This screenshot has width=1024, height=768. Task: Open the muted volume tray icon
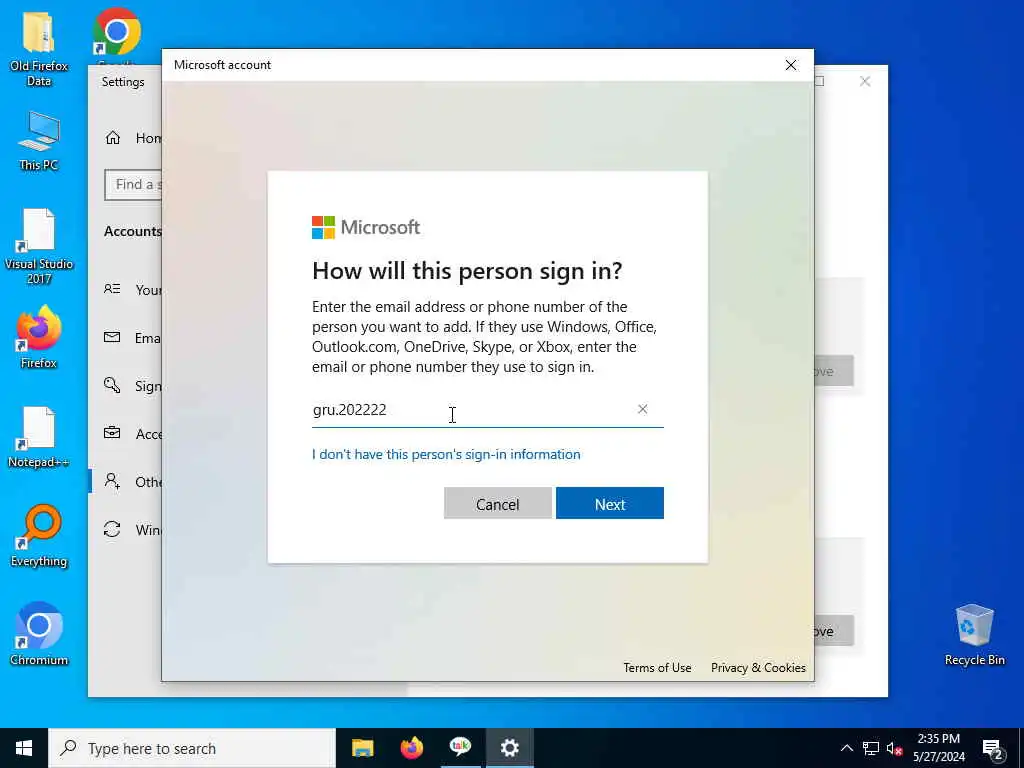(x=894, y=748)
